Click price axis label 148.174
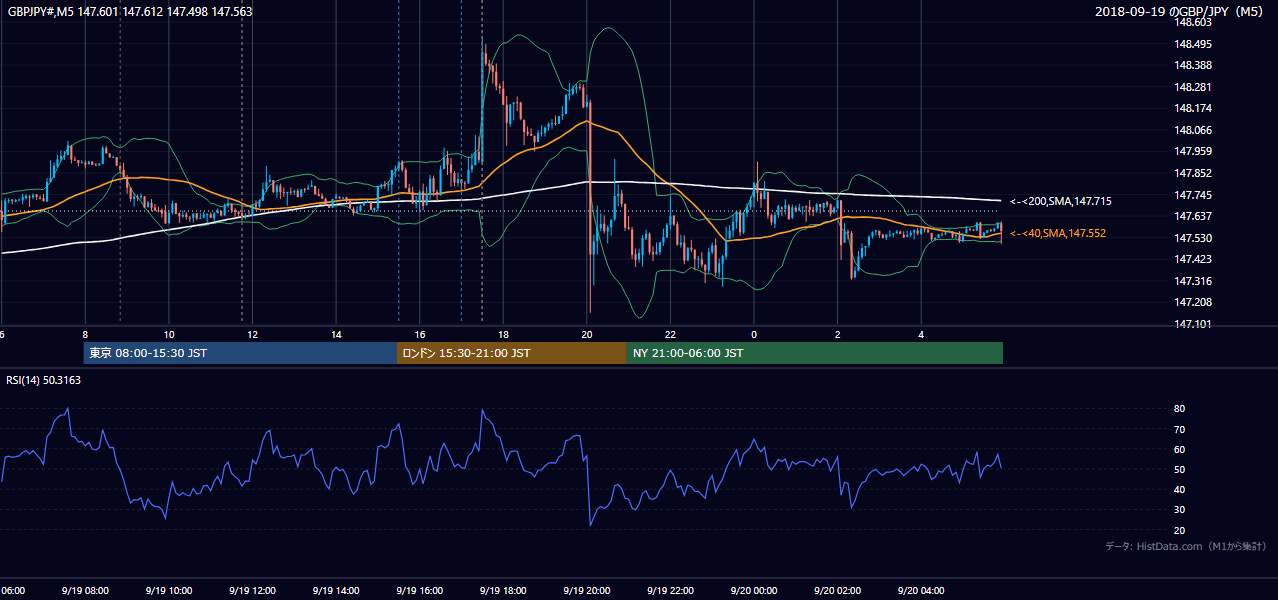1278x600 pixels. click(x=1192, y=108)
